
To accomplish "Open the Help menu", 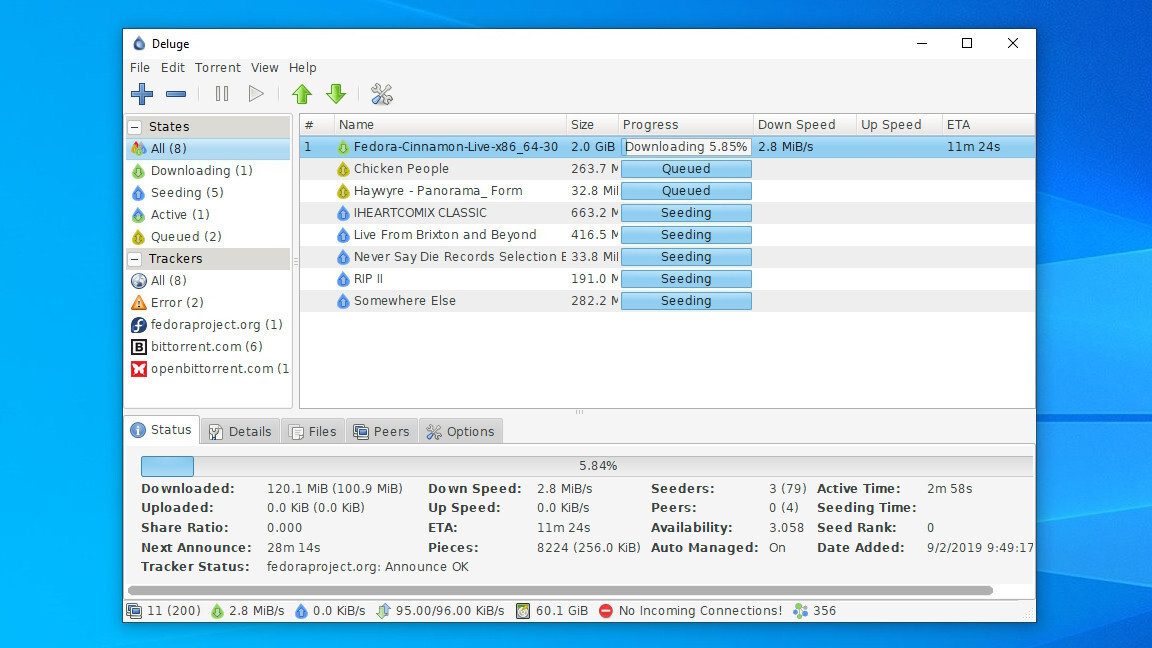I will coord(303,68).
